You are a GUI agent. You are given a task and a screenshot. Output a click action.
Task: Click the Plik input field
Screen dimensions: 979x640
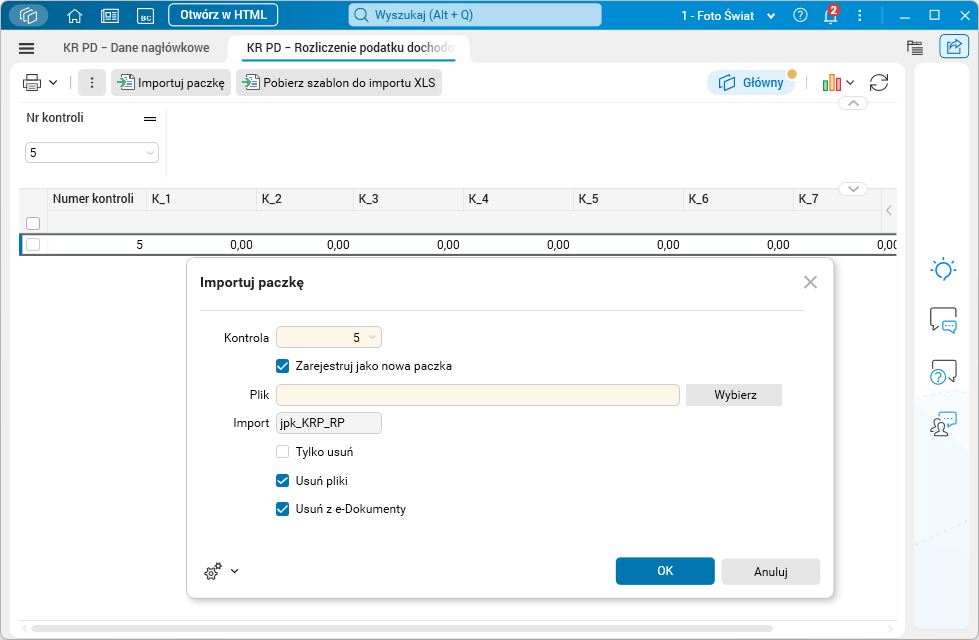tap(478, 395)
